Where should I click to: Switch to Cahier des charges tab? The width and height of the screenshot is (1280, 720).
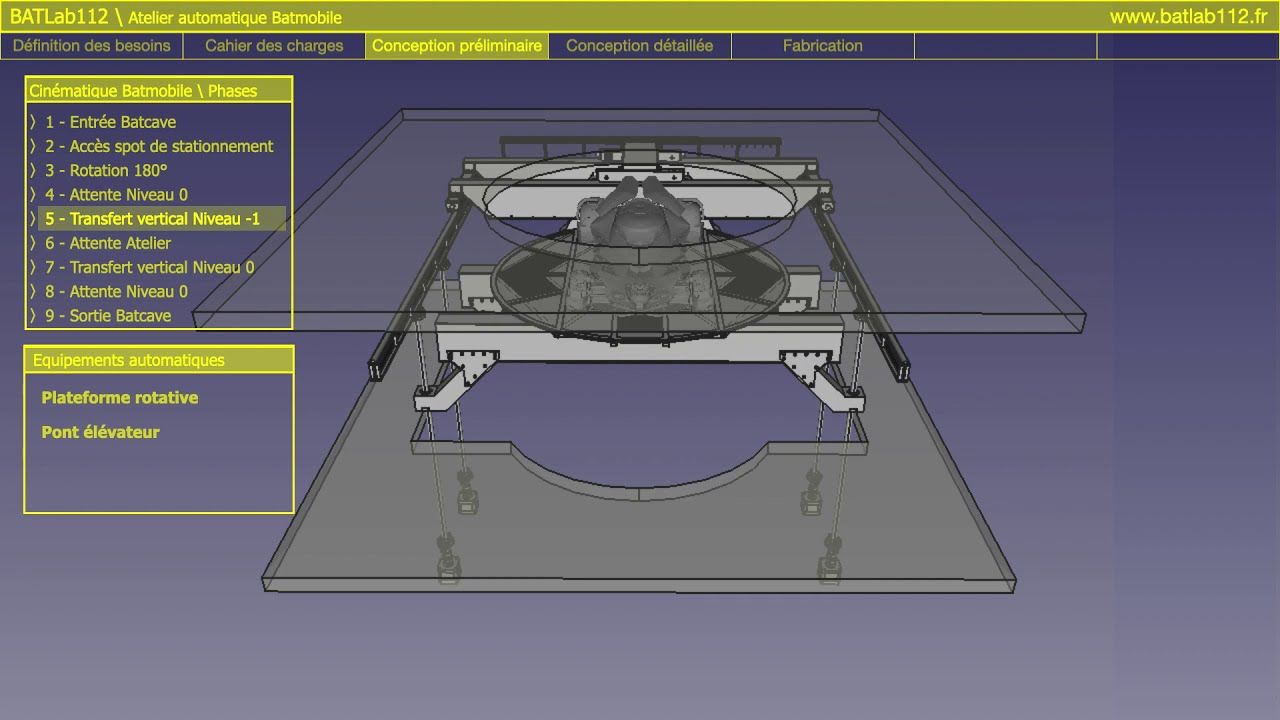click(x=274, y=46)
